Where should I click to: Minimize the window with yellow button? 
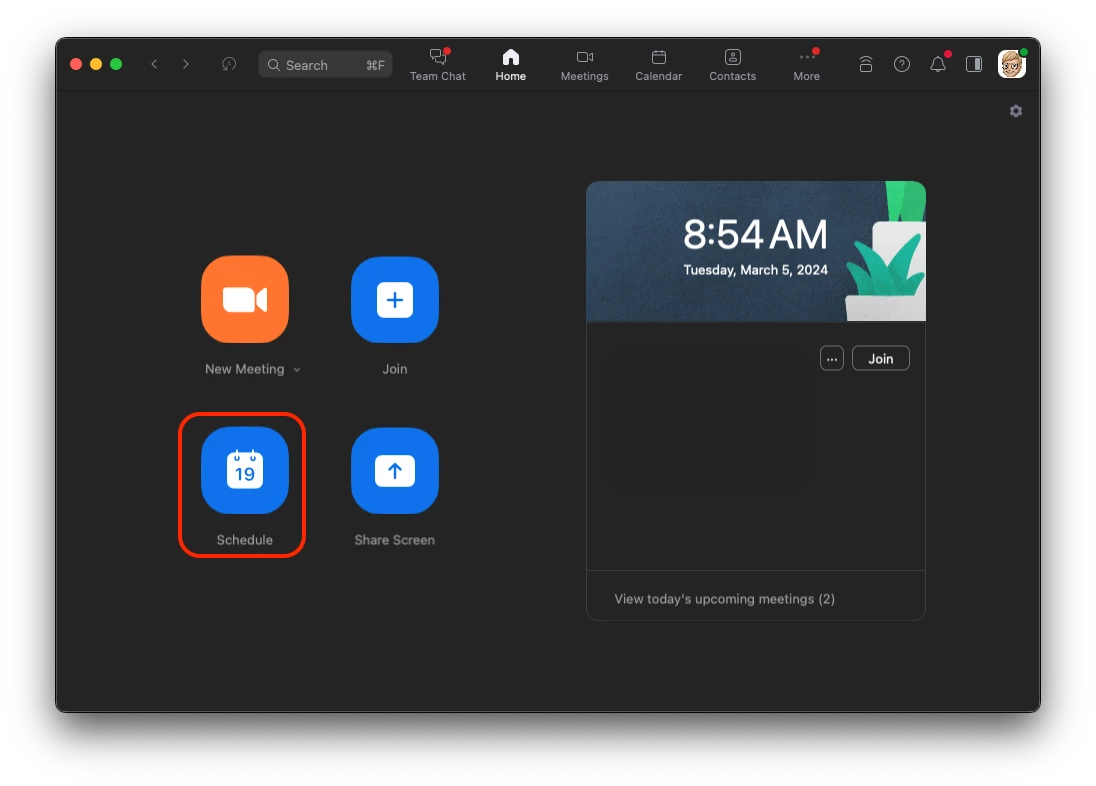coord(96,64)
